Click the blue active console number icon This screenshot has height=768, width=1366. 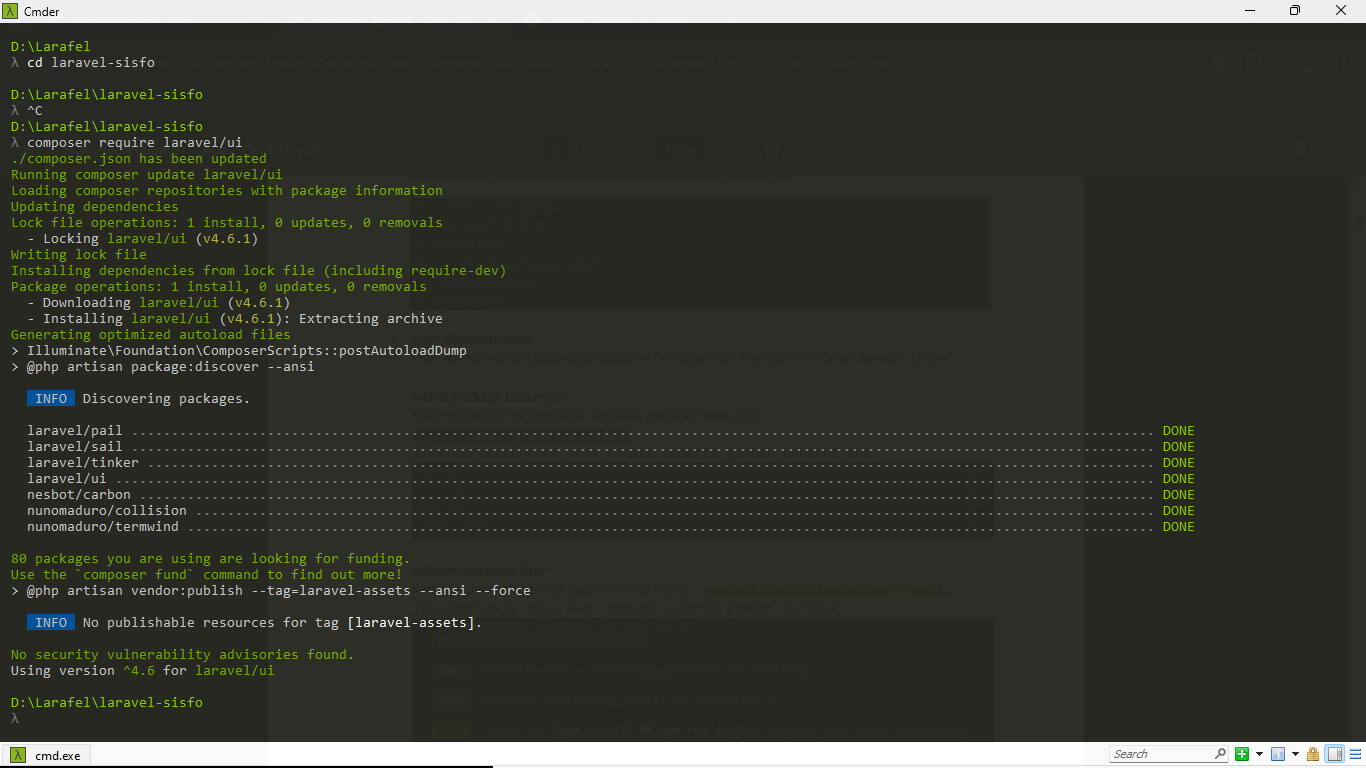click(1277, 754)
